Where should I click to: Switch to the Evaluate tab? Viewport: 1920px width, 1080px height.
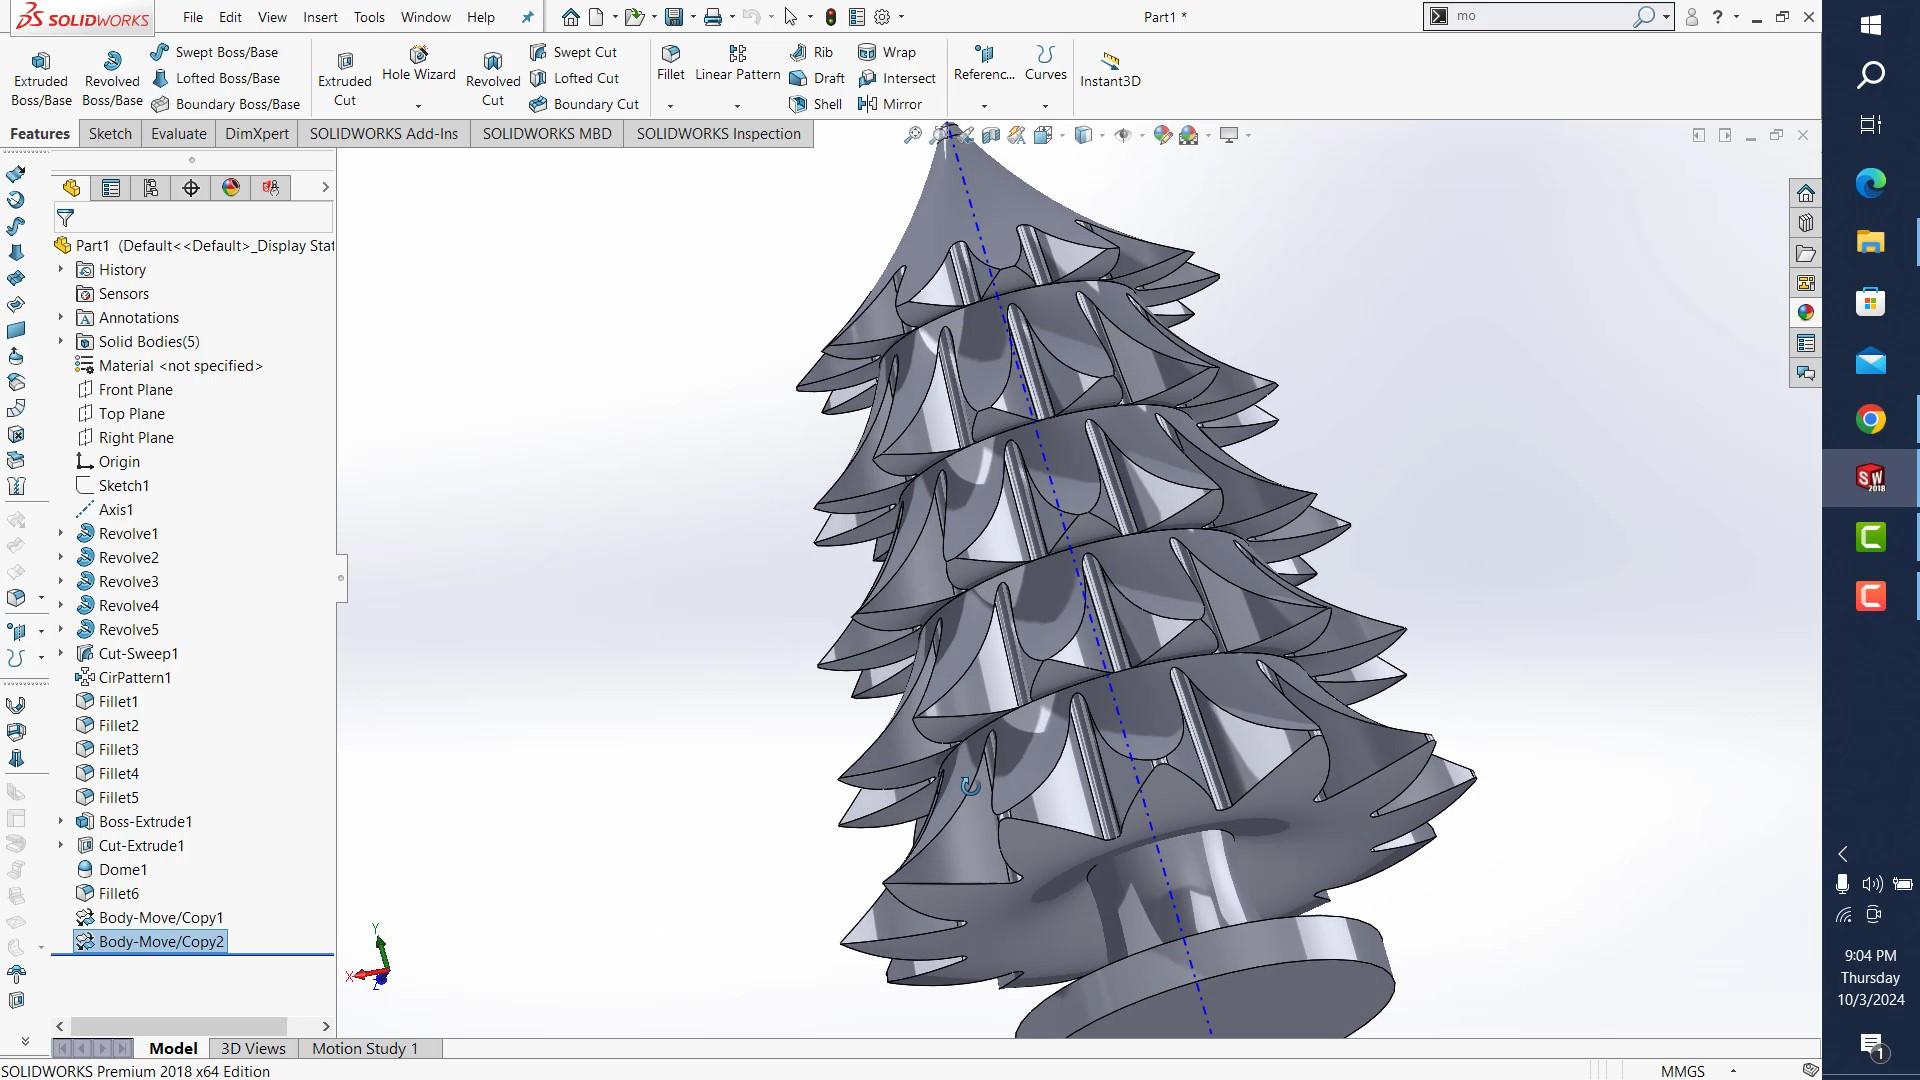click(178, 134)
